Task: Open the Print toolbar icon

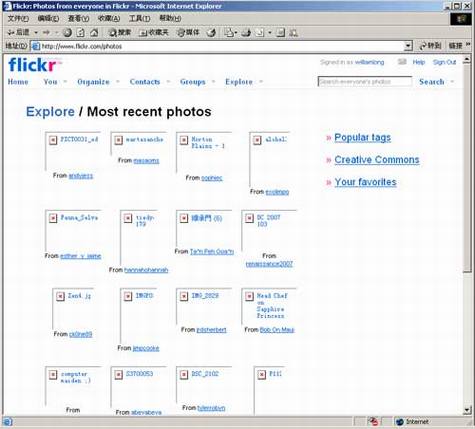Action: tap(246, 33)
